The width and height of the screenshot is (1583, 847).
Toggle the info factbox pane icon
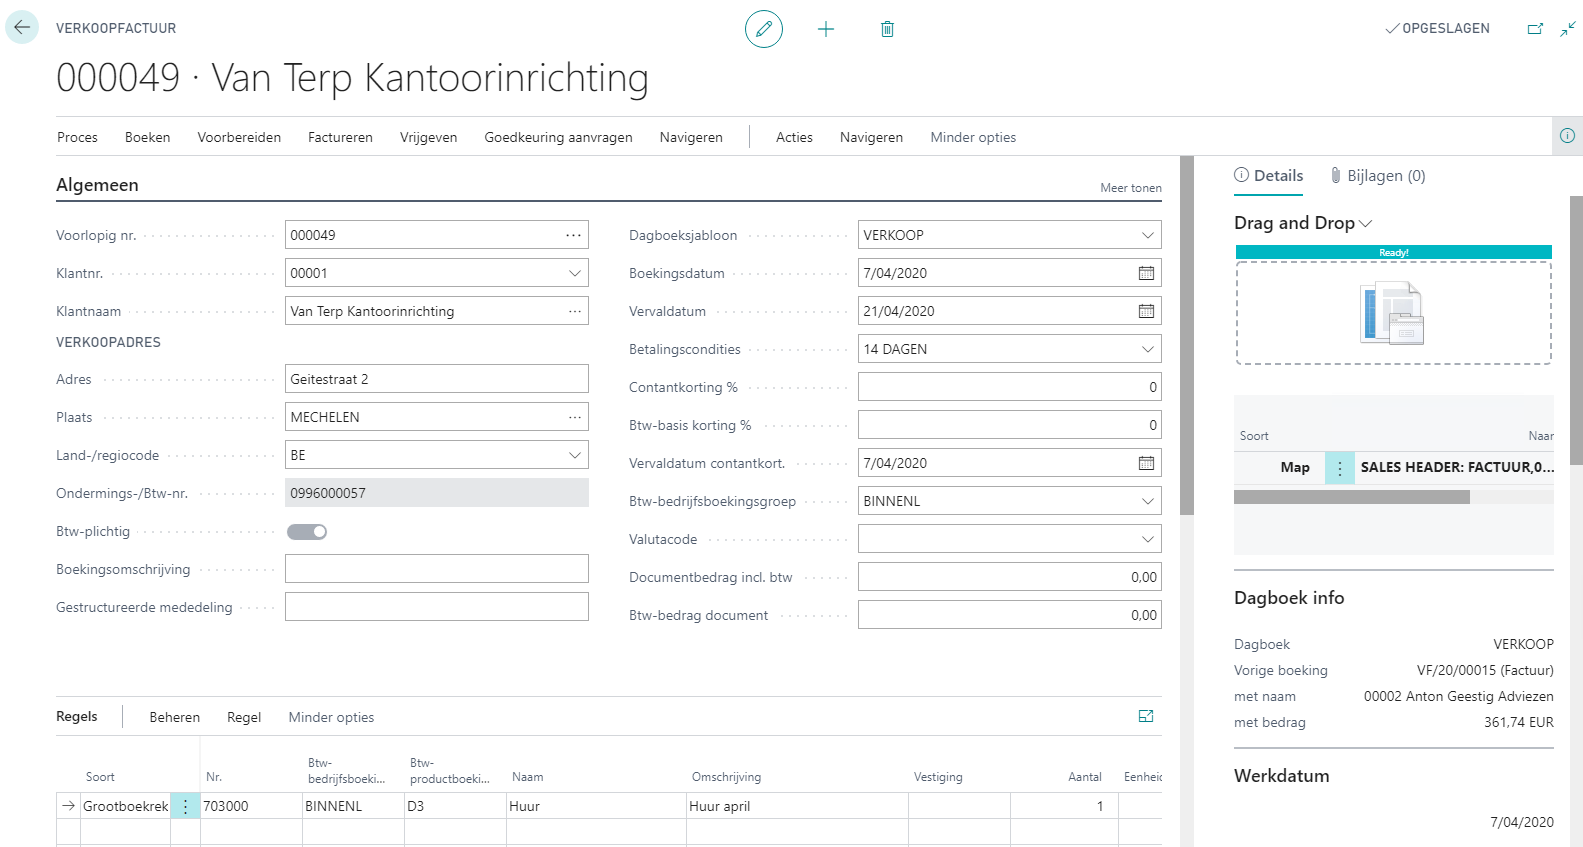1567,136
